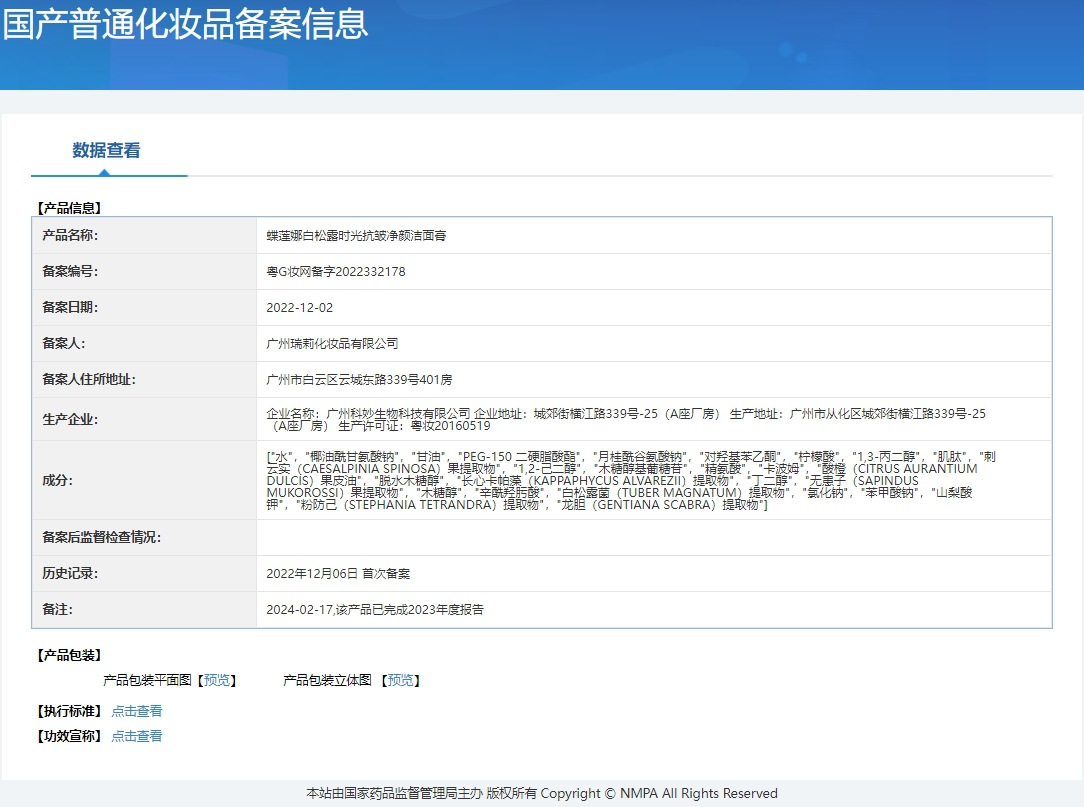This screenshot has height=807, width=1084.
Task: Select filing number 粤G妆网备字2022332178
Action: pyautogui.click(x=336, y=272)
